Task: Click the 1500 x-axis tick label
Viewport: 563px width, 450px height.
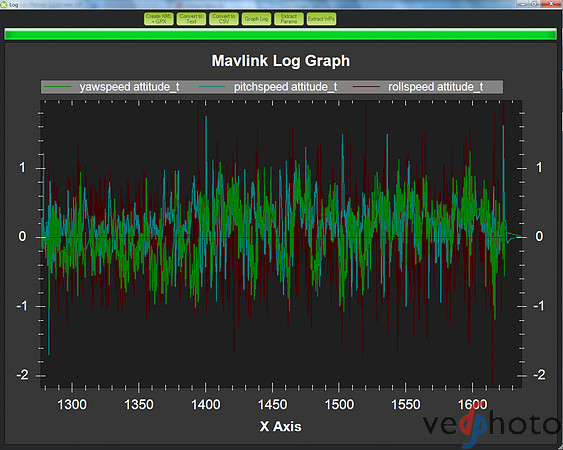Action: click(x=339, y=405)
